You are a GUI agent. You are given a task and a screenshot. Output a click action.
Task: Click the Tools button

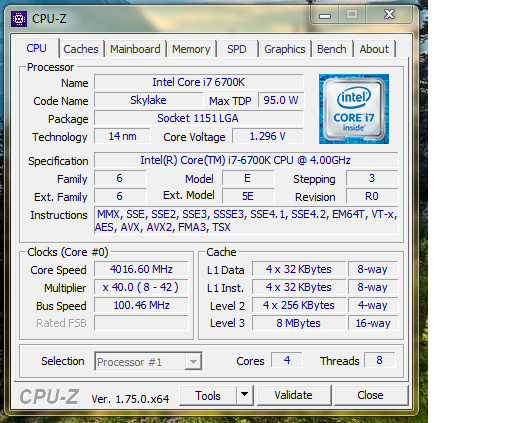click(x=208, y=396)
